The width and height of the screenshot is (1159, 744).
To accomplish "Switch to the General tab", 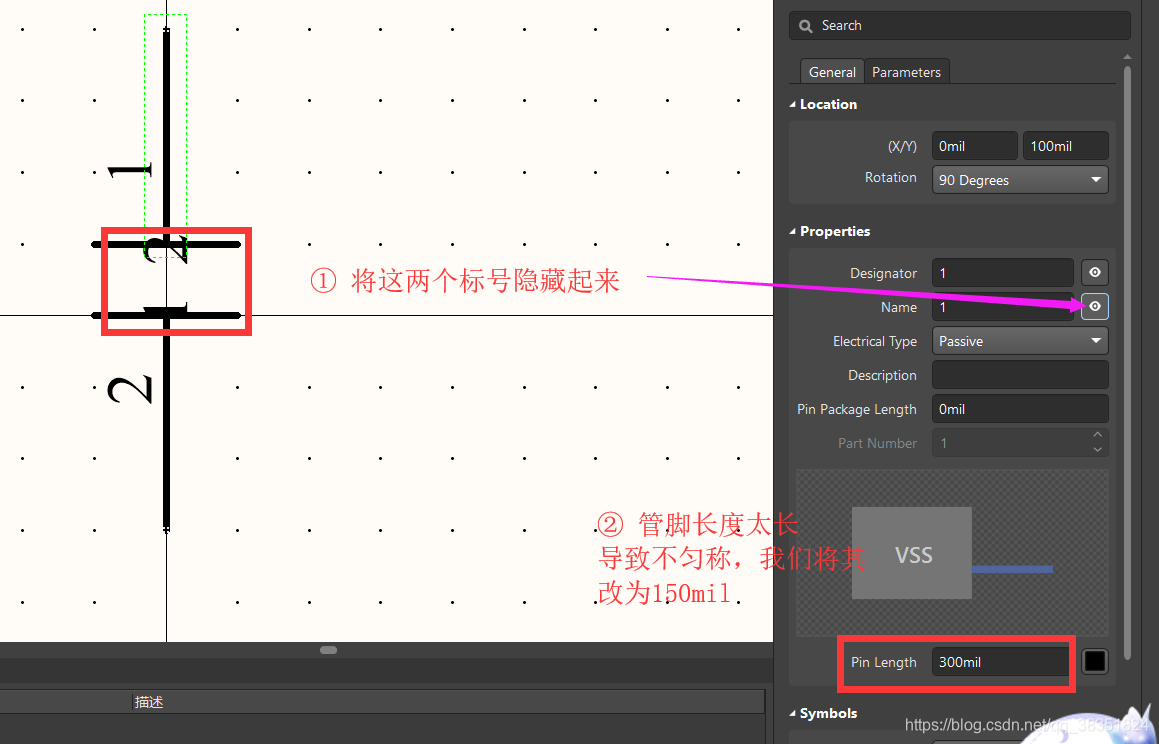I will (x=832, y=72).
